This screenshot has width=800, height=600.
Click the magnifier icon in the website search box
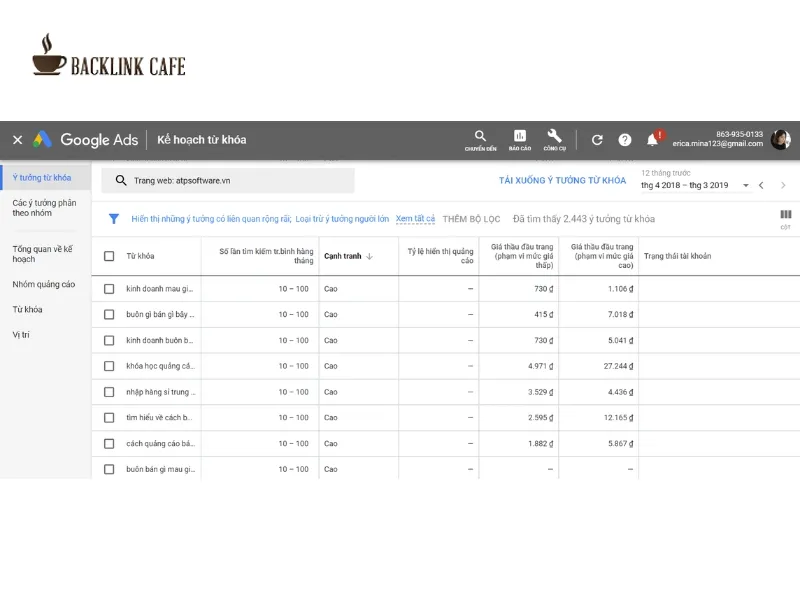click(121, 181)
